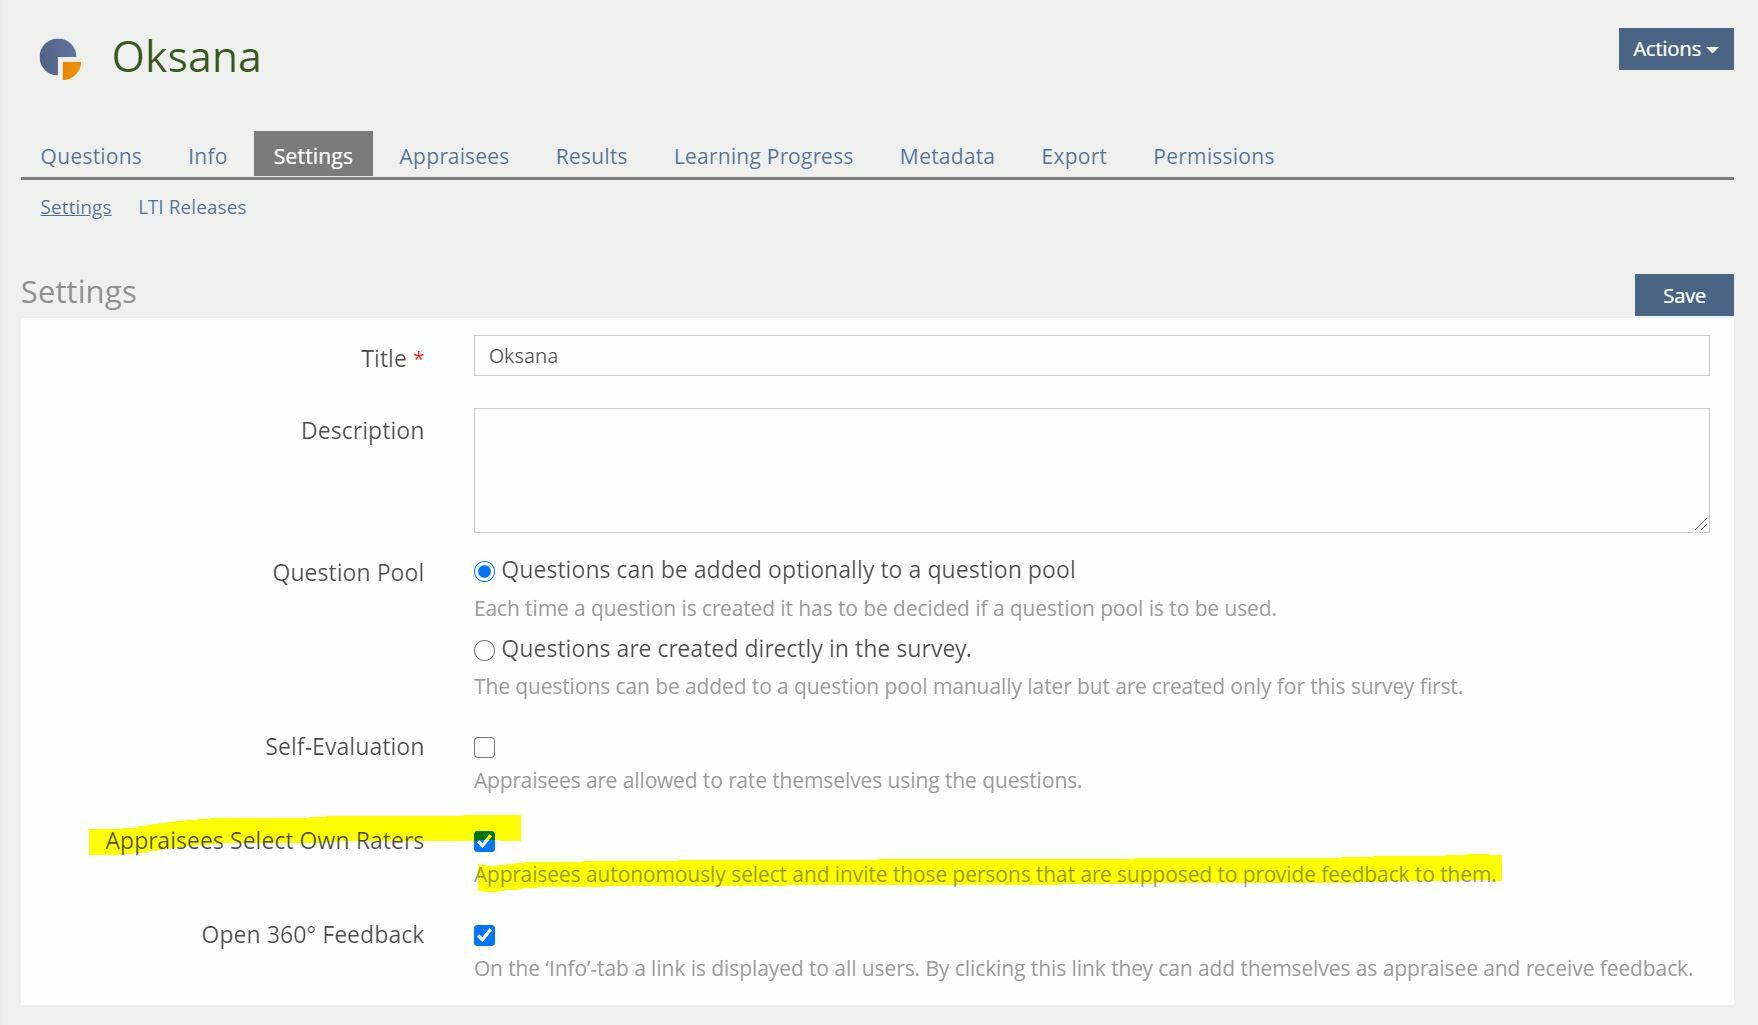The image size is (1758, 1025).
Task: Click into the Title input field
Action: tap(1091, 356)
